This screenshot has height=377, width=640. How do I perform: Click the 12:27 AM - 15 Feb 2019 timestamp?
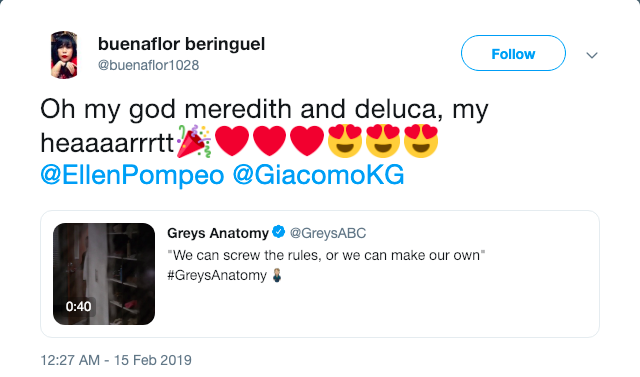[116, 360]
